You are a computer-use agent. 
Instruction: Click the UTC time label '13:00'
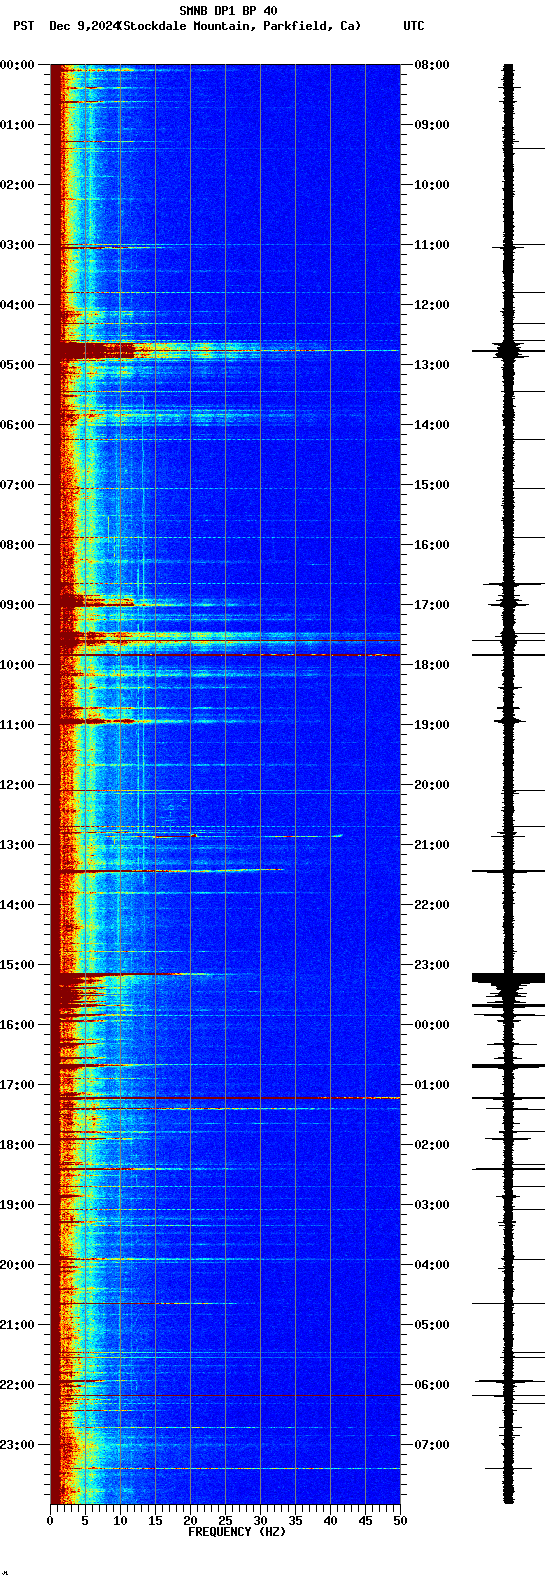click(x=432, y=365)
